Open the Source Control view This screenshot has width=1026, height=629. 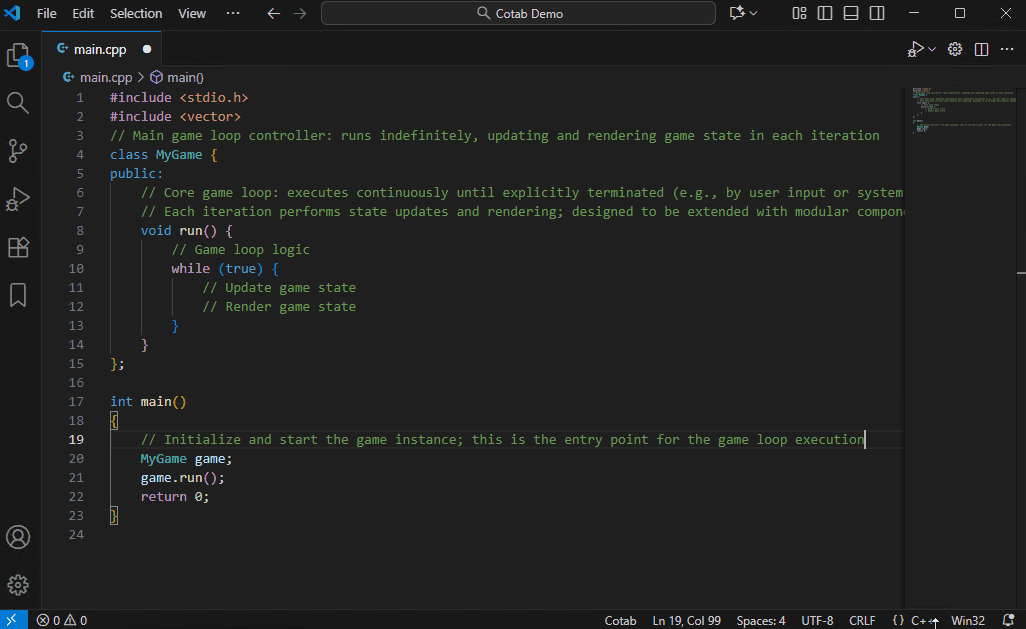click(18, 150)
